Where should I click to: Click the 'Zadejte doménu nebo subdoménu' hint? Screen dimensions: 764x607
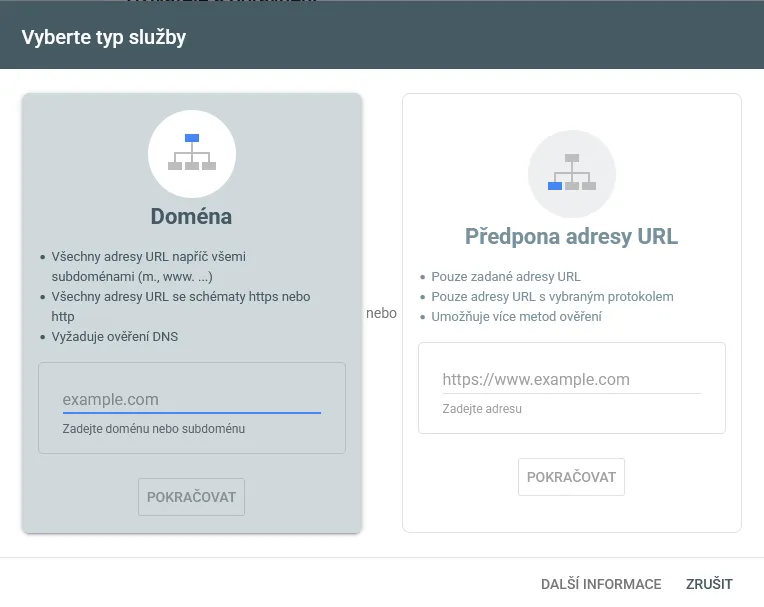pyautogui.click(x=153, y=429)
